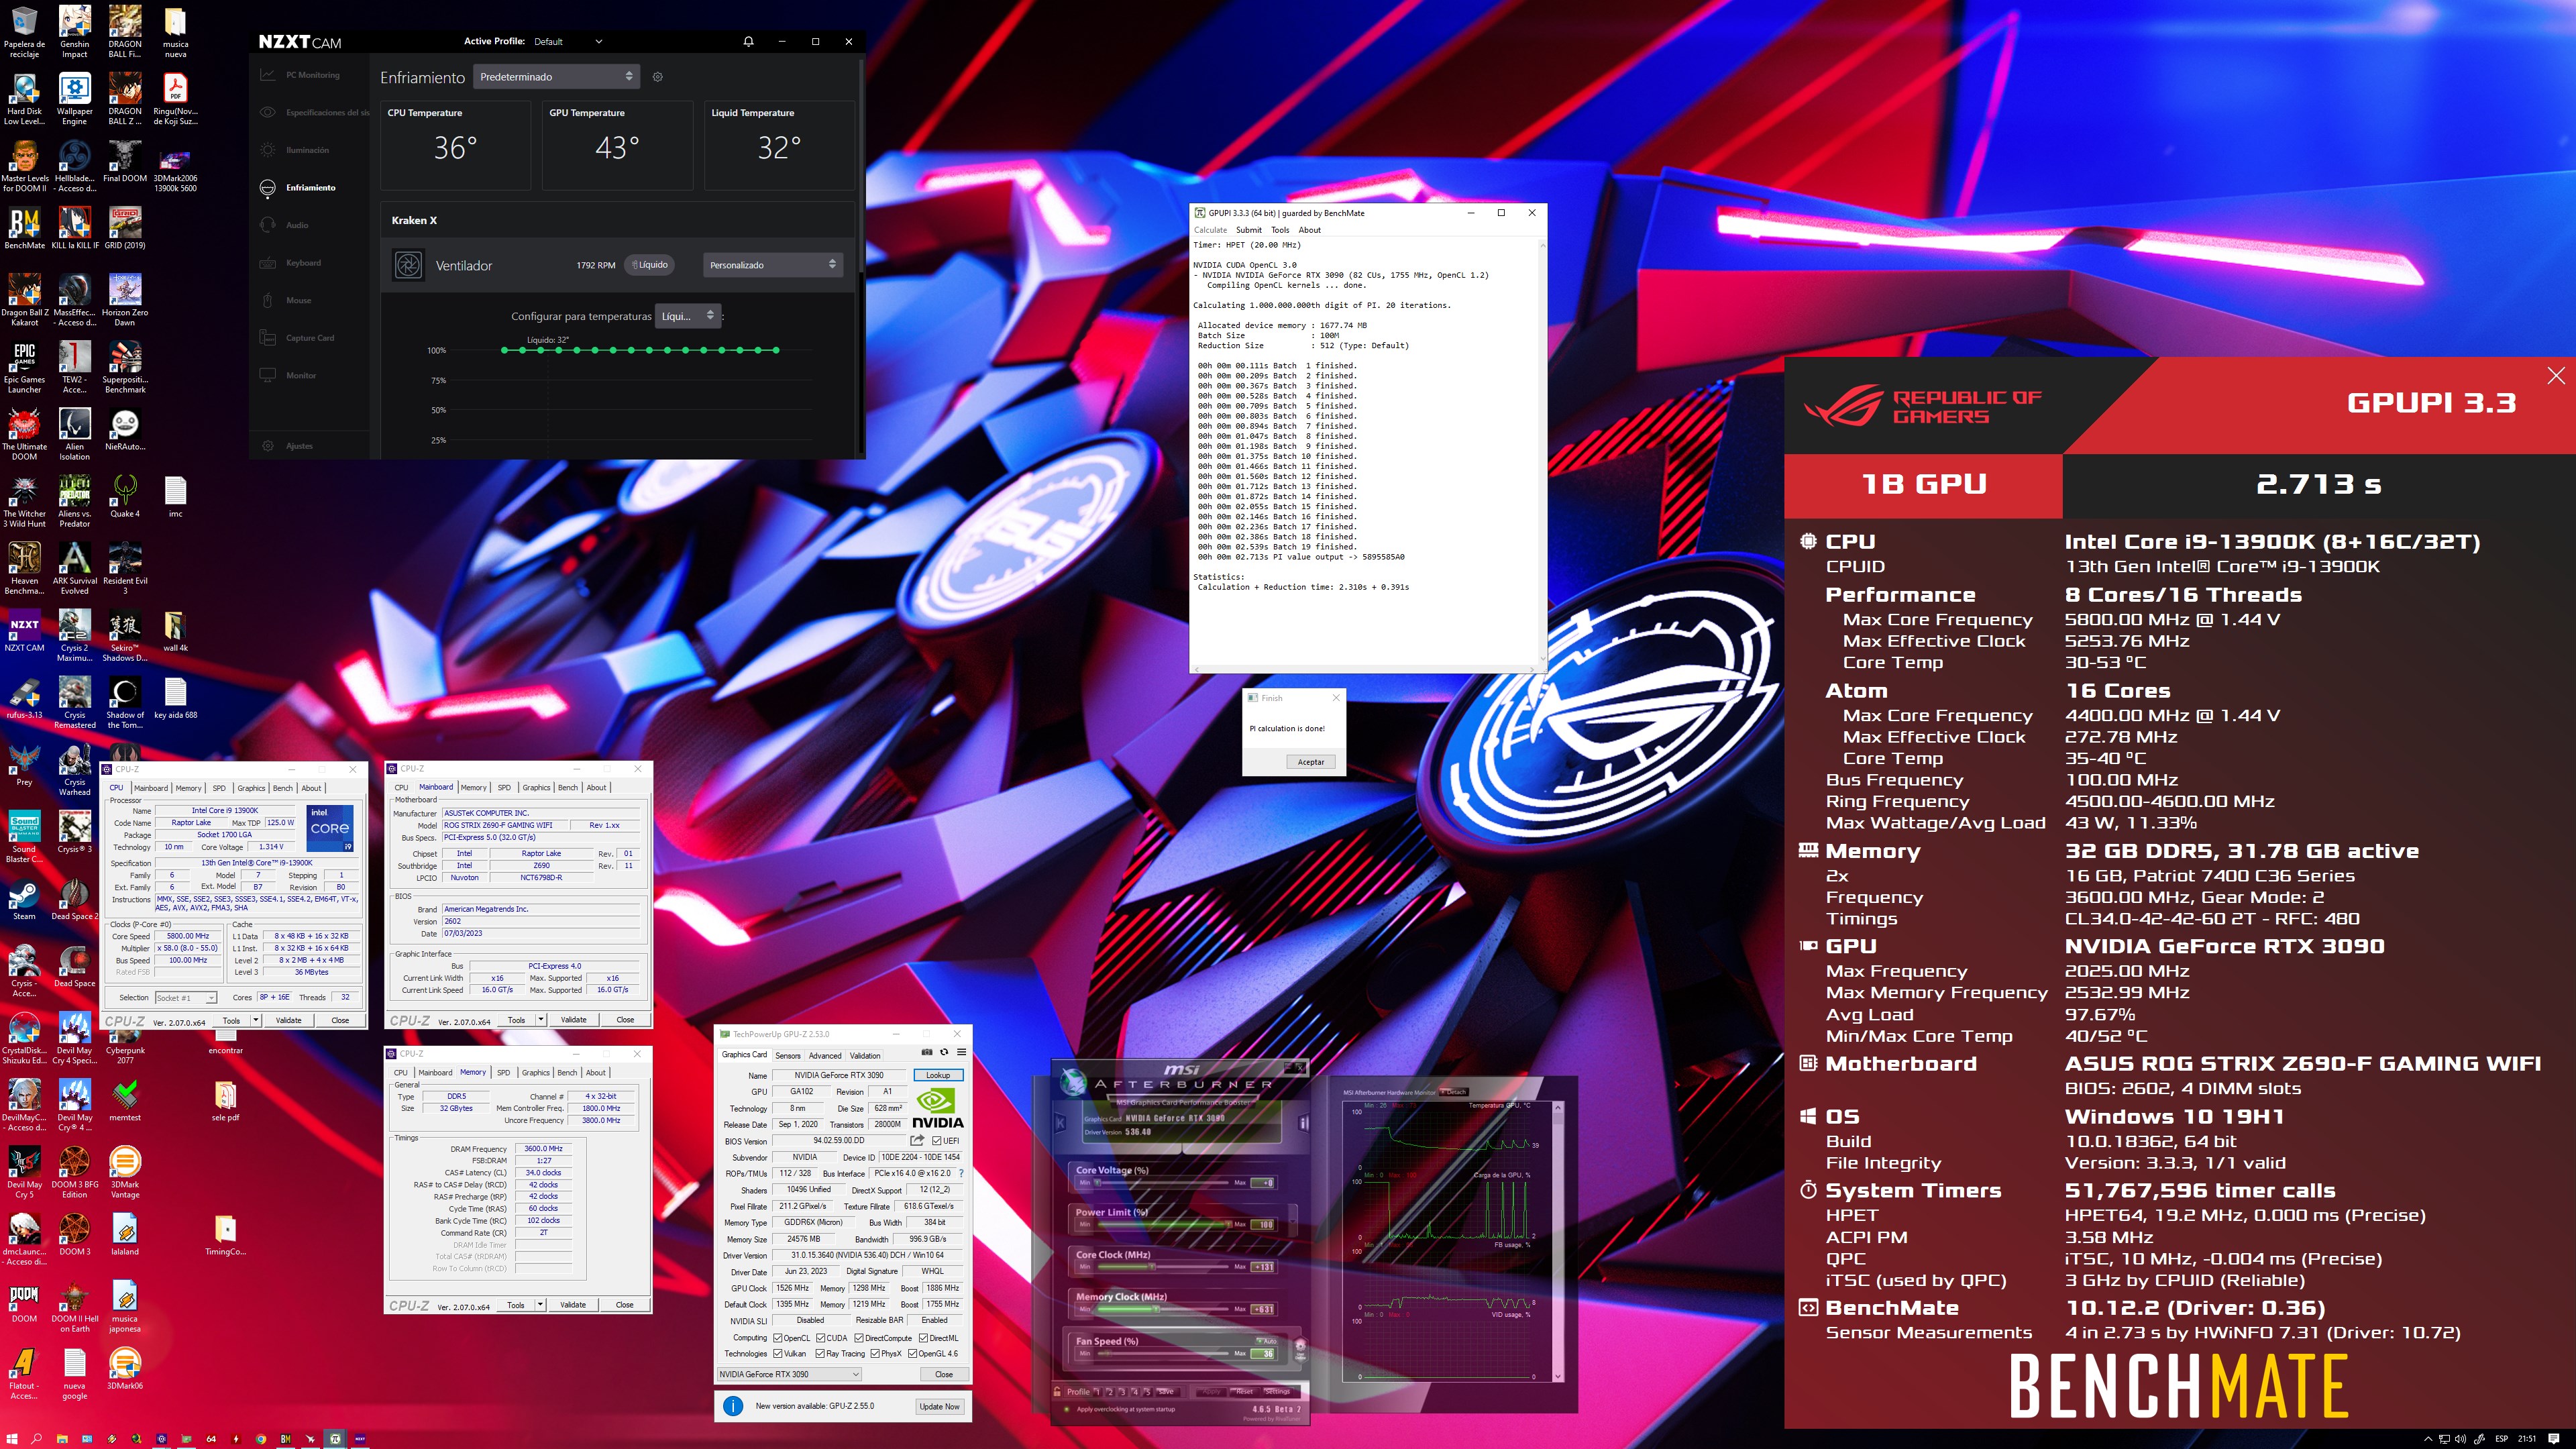Open GPU-Z hamburger menu
The height and width of the screenshot is (1449, 2576).
pyautogui.click(x=961, y=1052)
